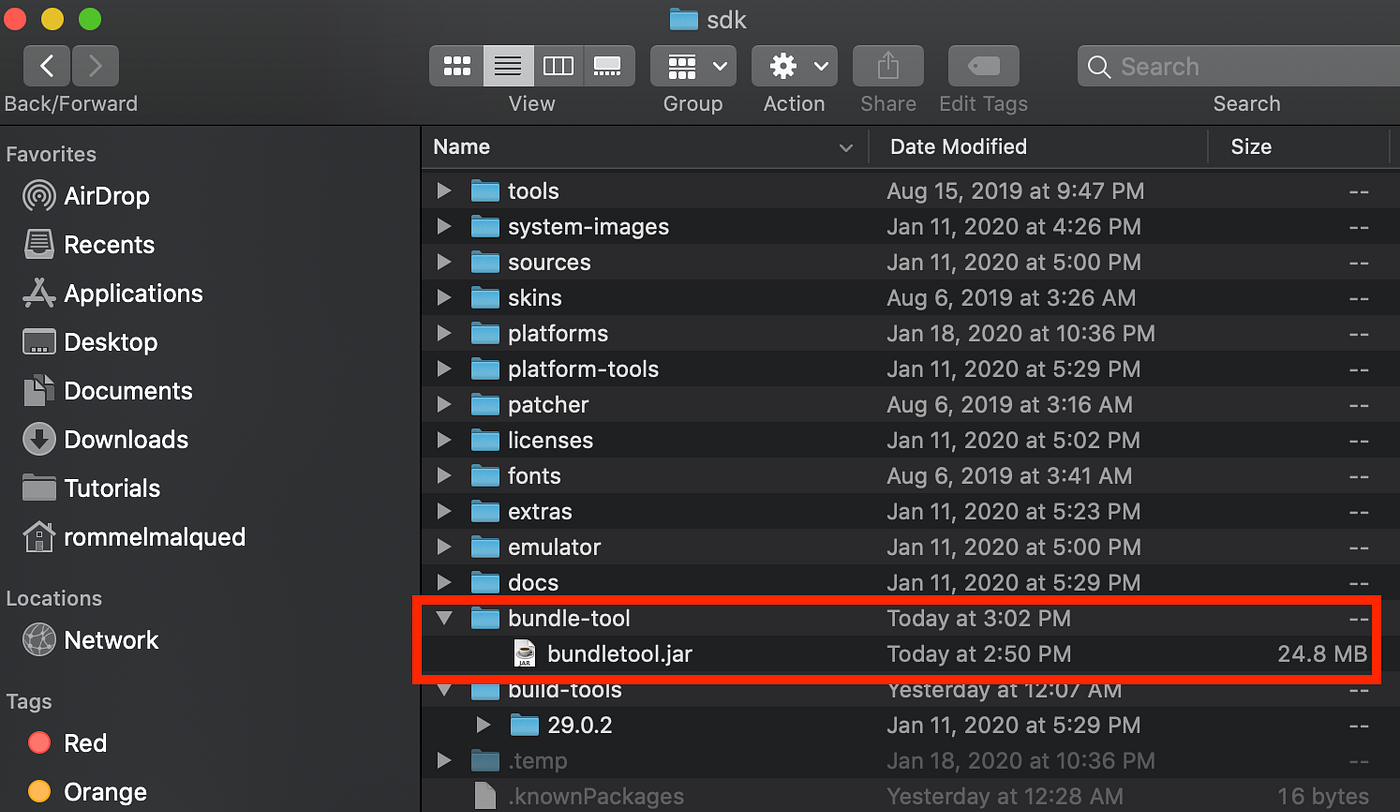Open the Applications sidebar item

coord(132,293)
